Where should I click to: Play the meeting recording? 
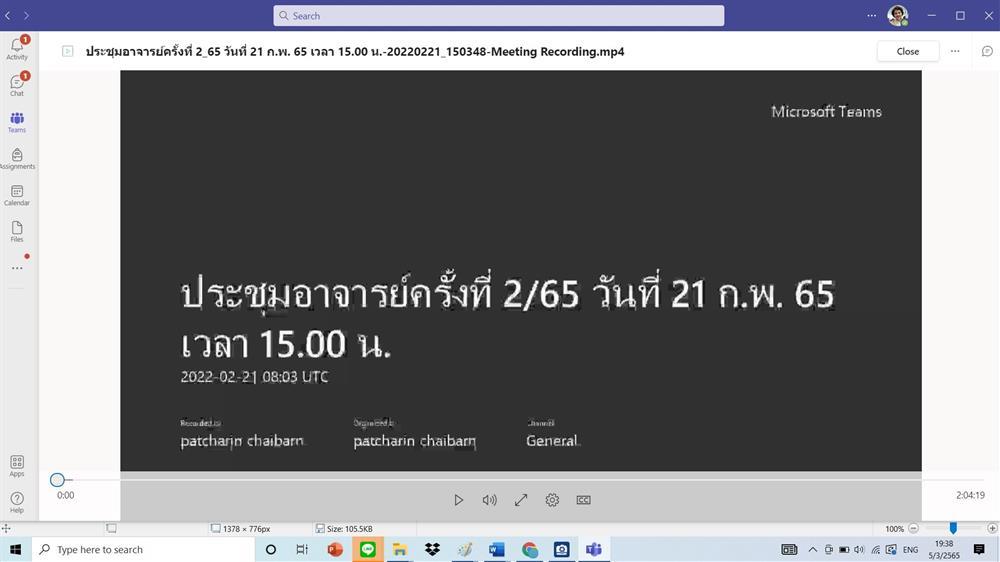coord(458,500)
